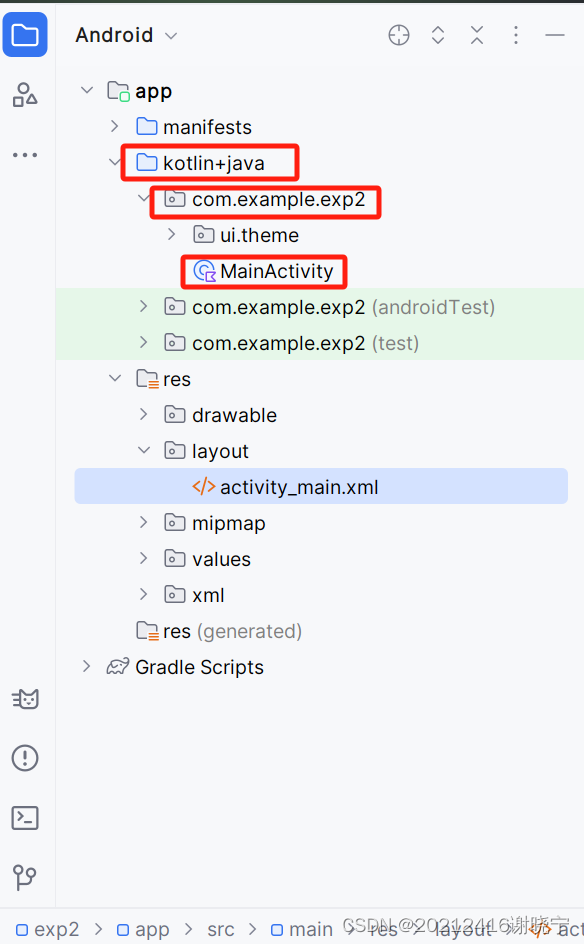This screenshot has height=944, width=584.
Task: Click the exp2 breadcrumb in the navigation bar
Action: [48, 929]
